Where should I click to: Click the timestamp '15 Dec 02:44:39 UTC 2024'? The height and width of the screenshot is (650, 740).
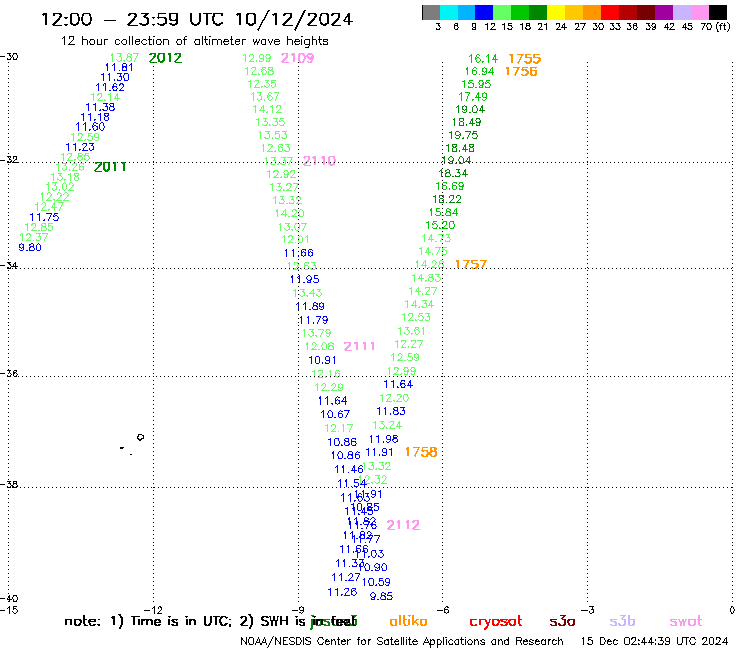(x=654, y=641)
